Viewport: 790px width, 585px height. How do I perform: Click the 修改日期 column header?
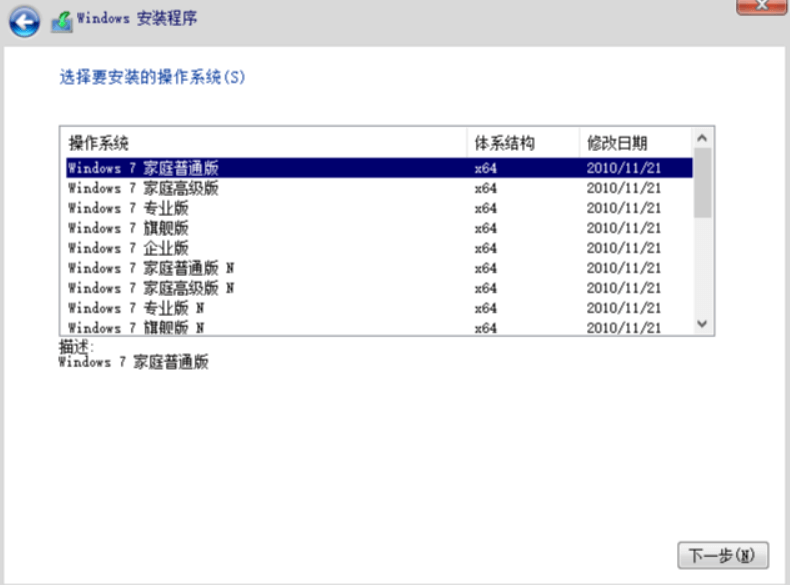(x=617, y=143)
